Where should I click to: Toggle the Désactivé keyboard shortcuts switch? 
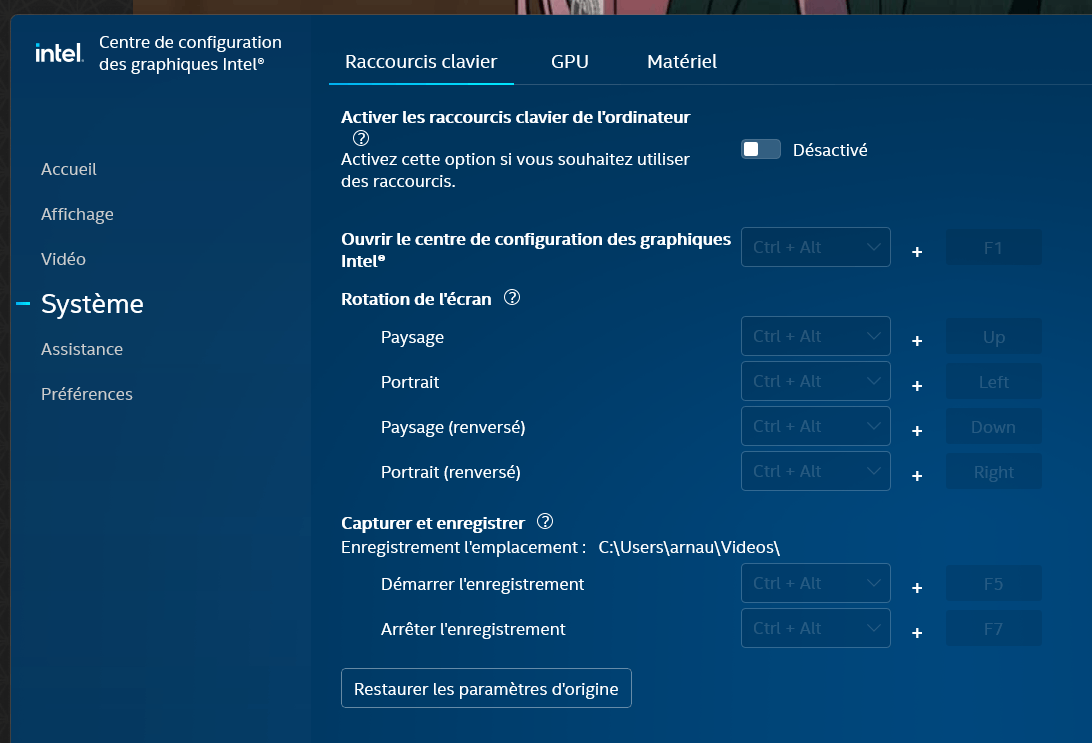click(x=760, y=150)
